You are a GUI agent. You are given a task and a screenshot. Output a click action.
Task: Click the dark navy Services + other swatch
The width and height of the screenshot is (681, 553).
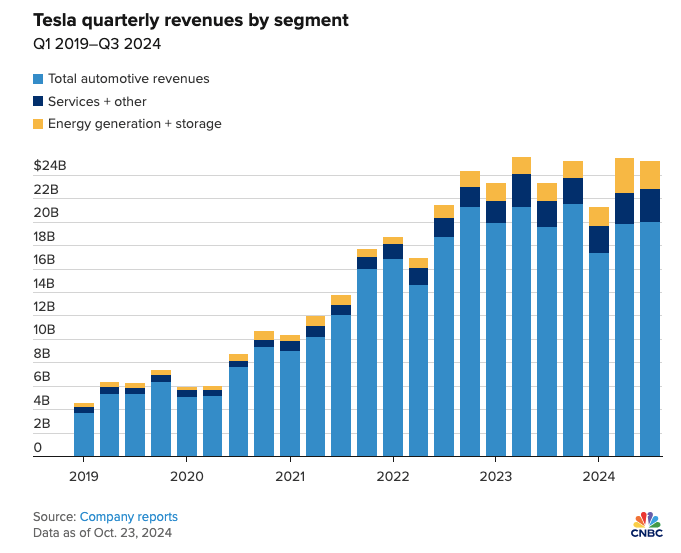pyautogui.click(x=38, y=101)
